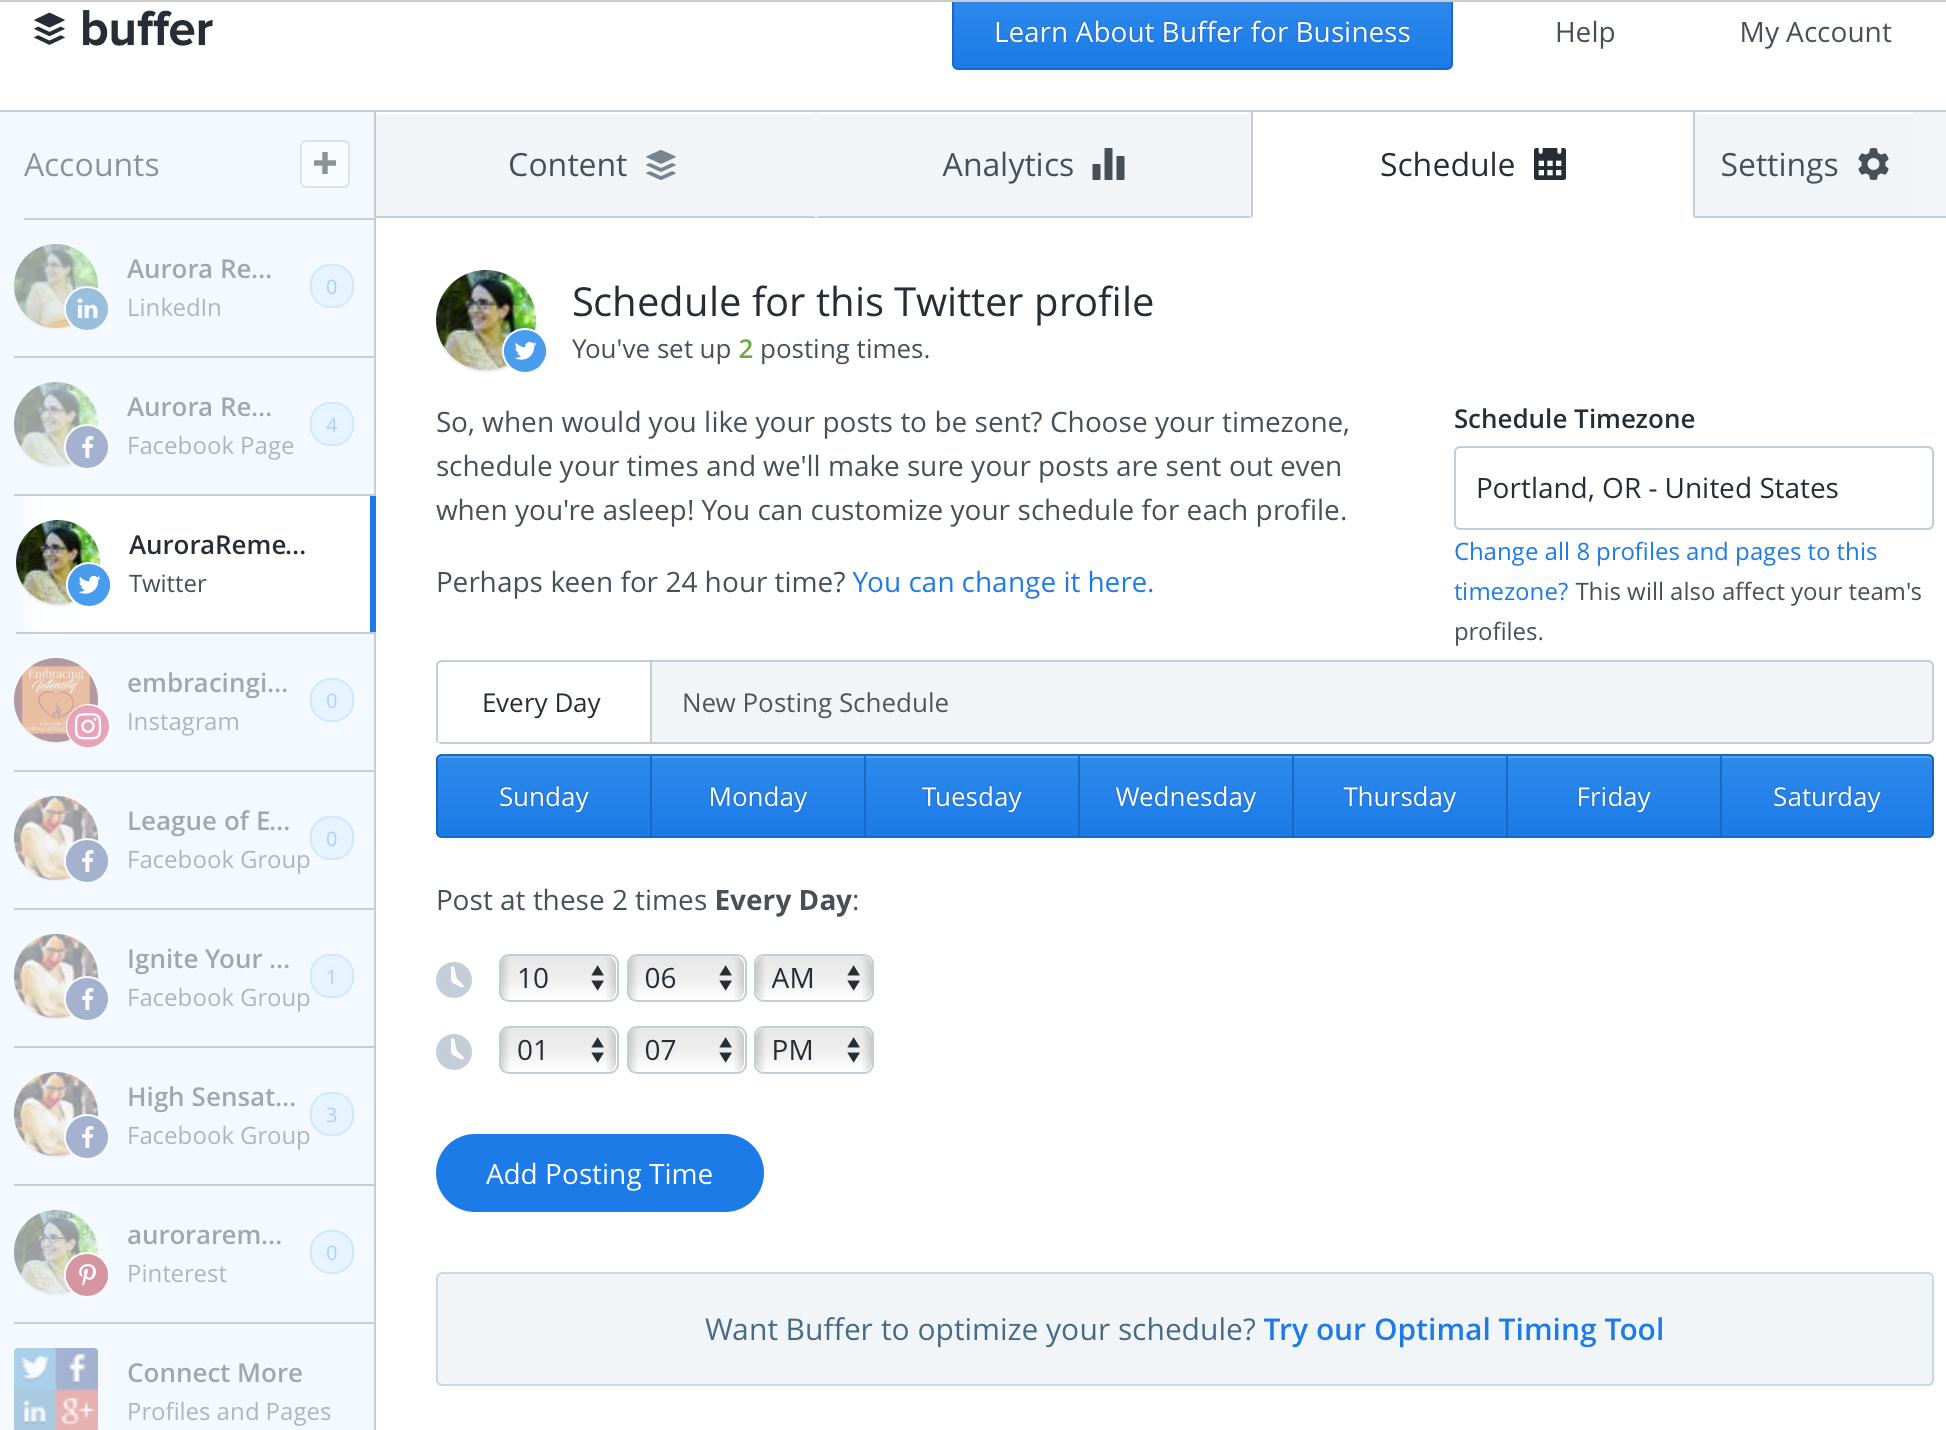
Task: Click 'Change all 8 profiles' timezone link
Action: pos(1665,571)
